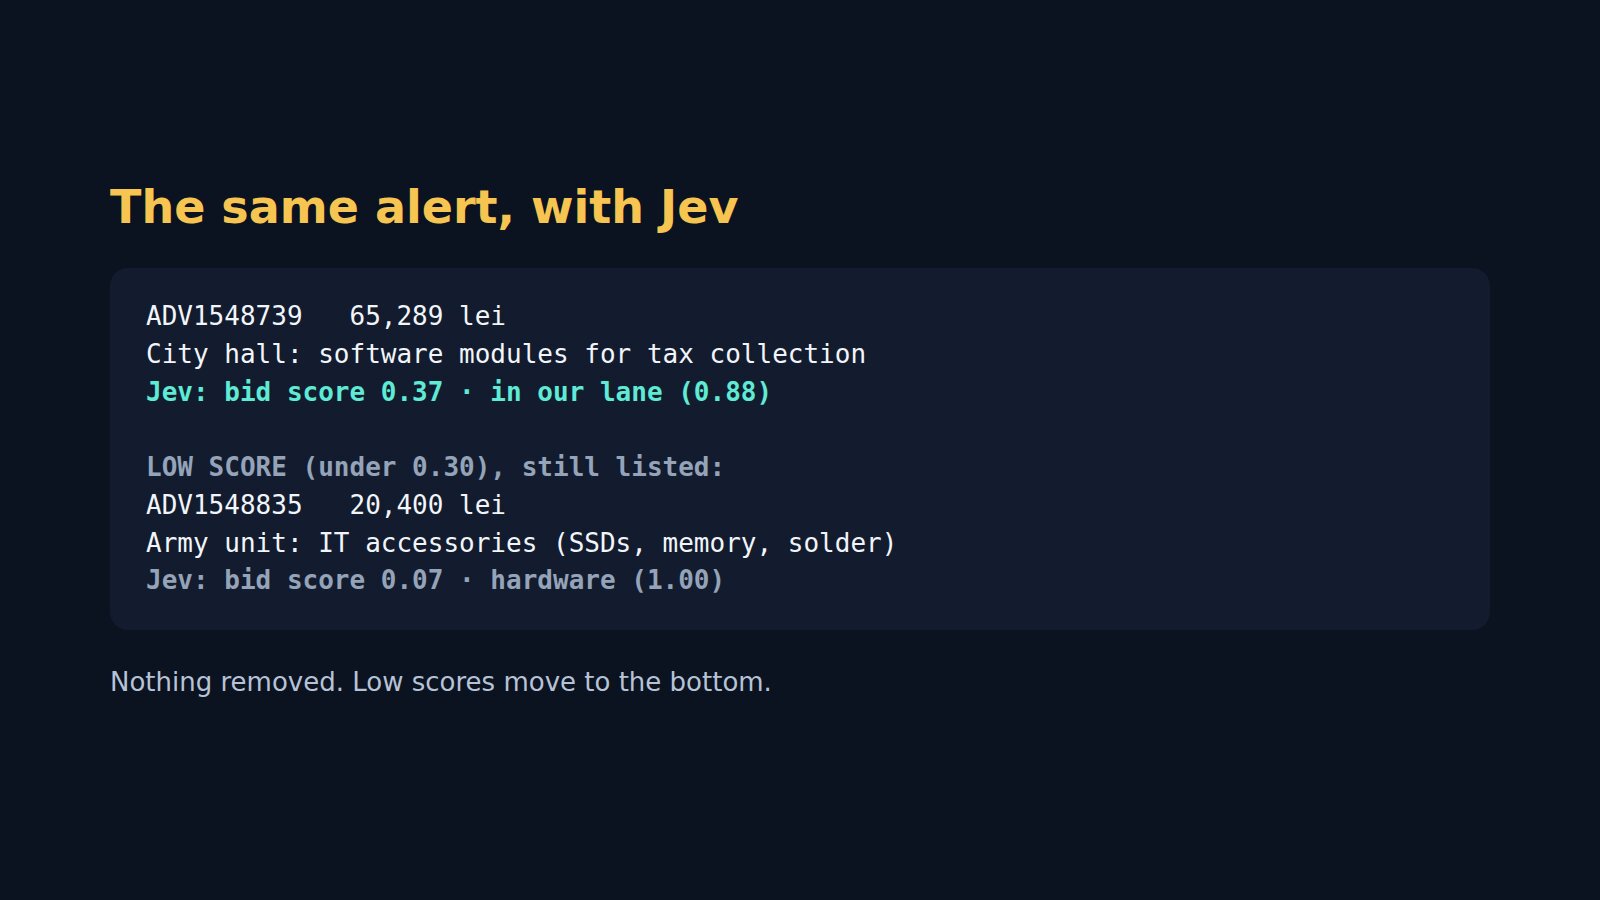Click the 'in our lane (0.88)' text
Image resolution: width=1600 pixels, height=900 pixels.
pyautogui.click(x=631, y=392)
